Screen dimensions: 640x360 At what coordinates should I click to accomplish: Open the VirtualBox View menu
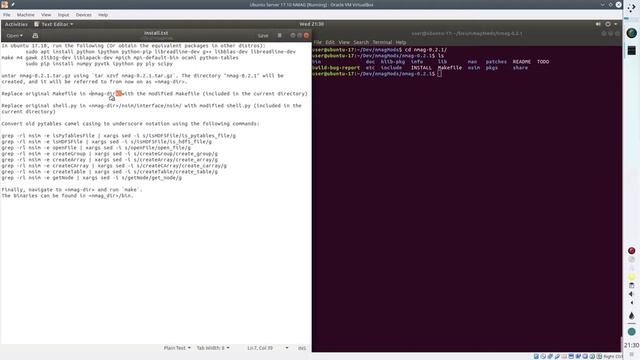(x=46, y=15)
